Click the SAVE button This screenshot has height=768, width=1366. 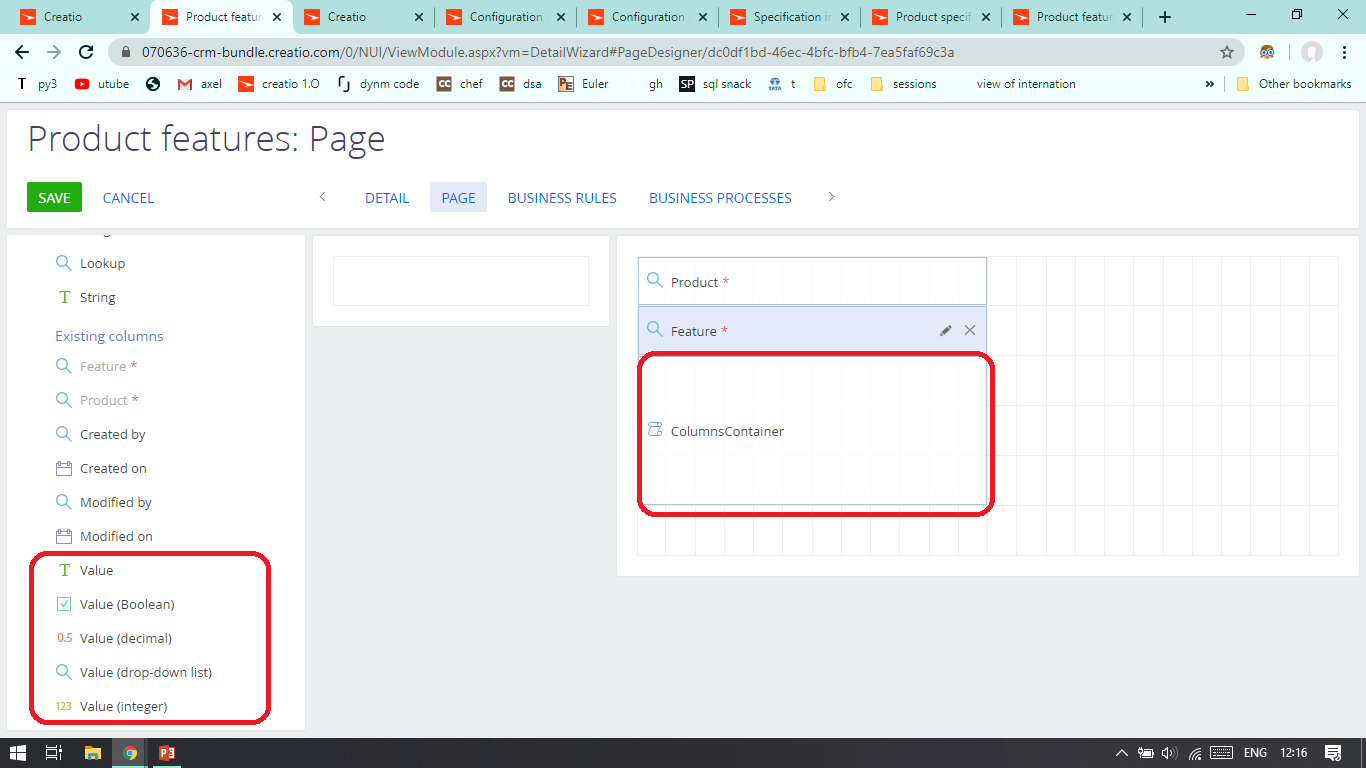(x=54, y=197)
